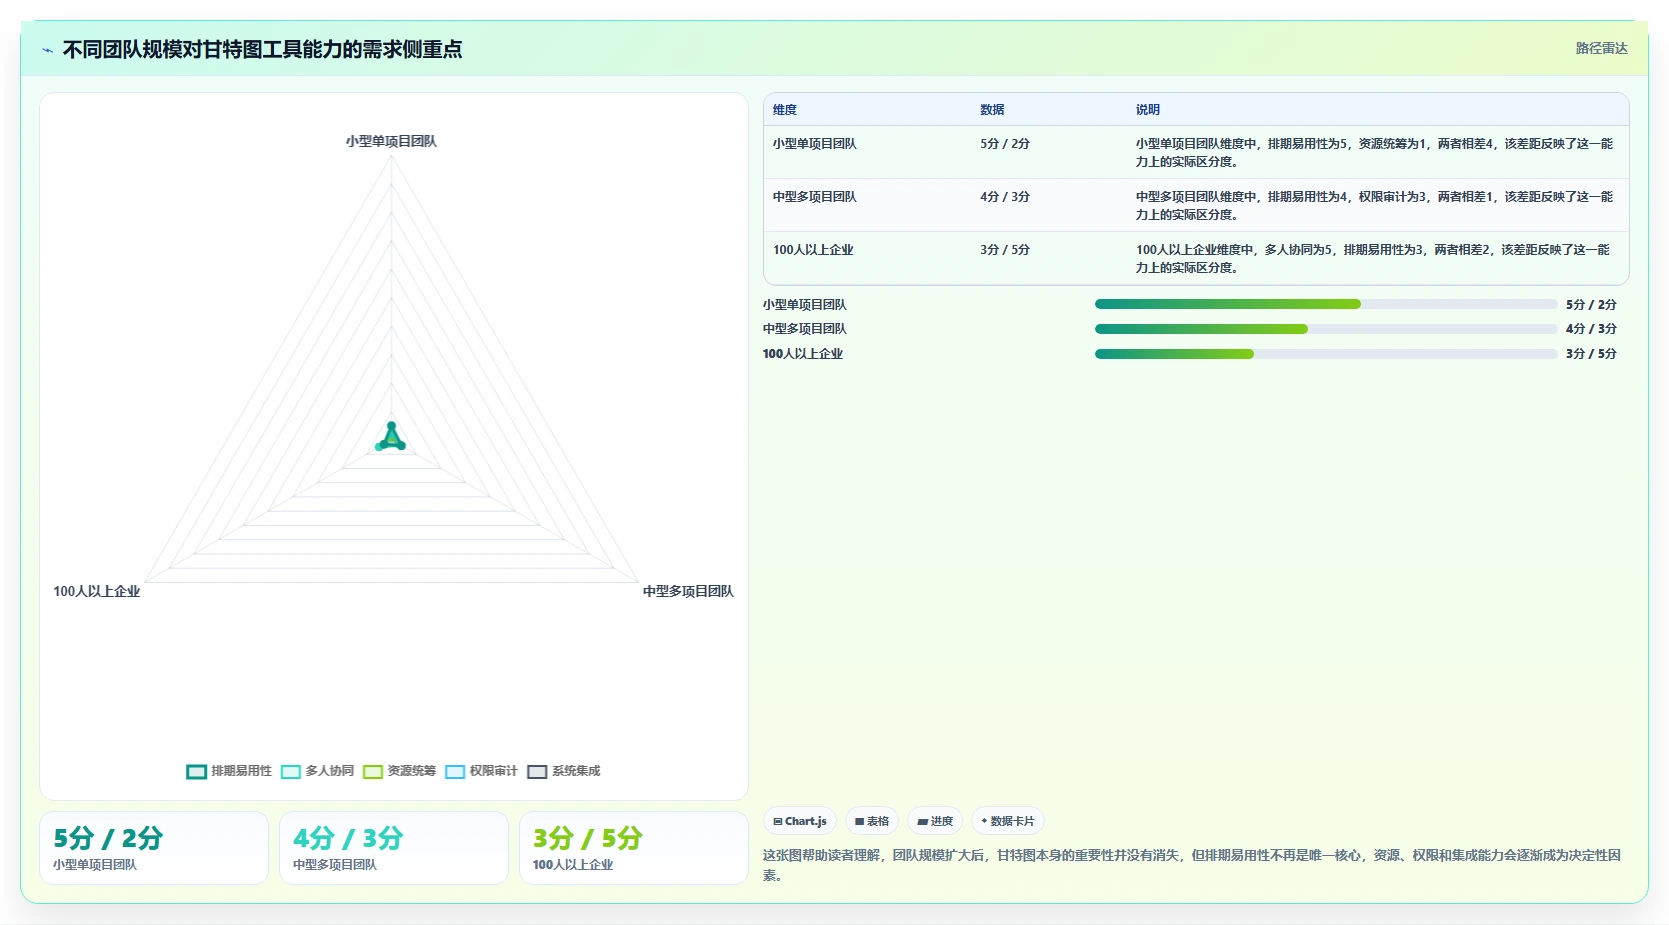Click the 维度 column header
1669x925 pixels.
pos(785,110)
